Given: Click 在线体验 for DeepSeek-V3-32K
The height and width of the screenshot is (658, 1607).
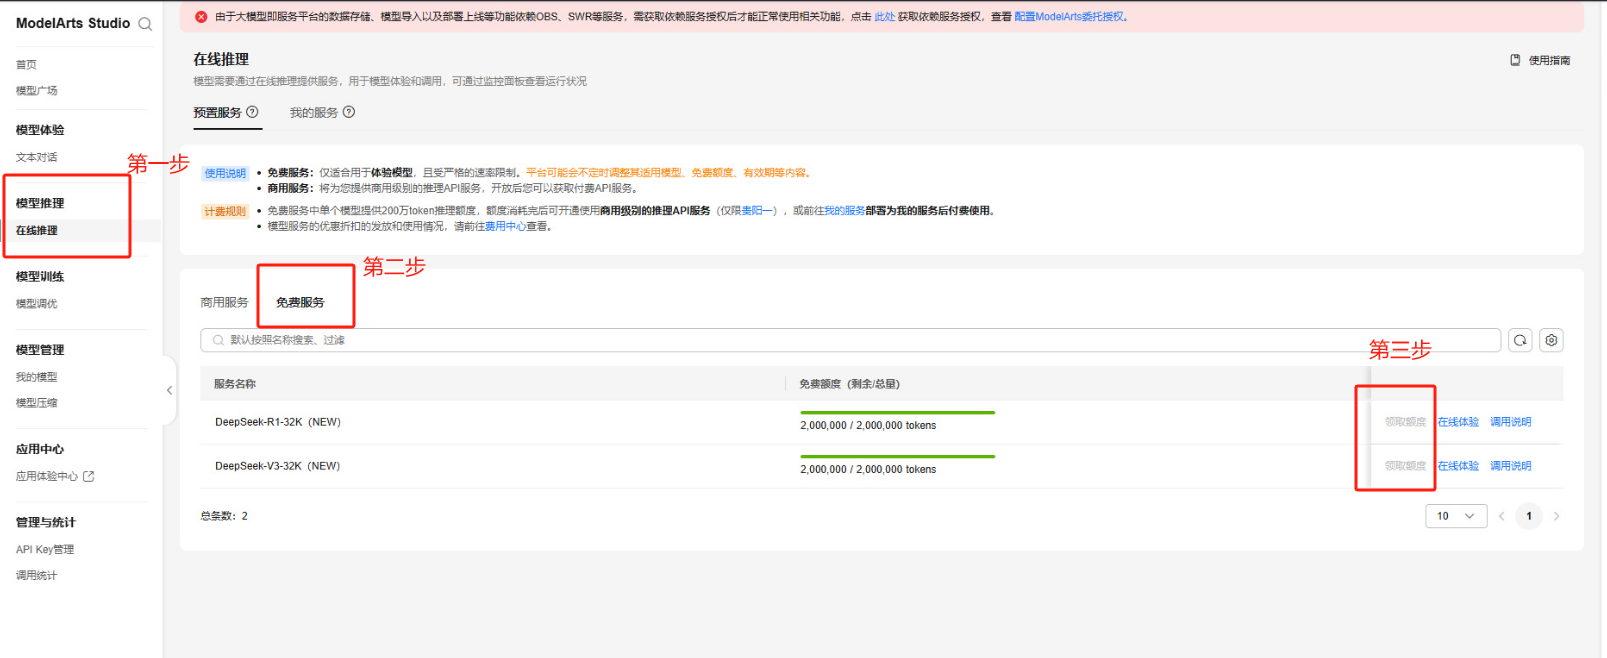Looking at the screenshot, I should point(1458,466).
